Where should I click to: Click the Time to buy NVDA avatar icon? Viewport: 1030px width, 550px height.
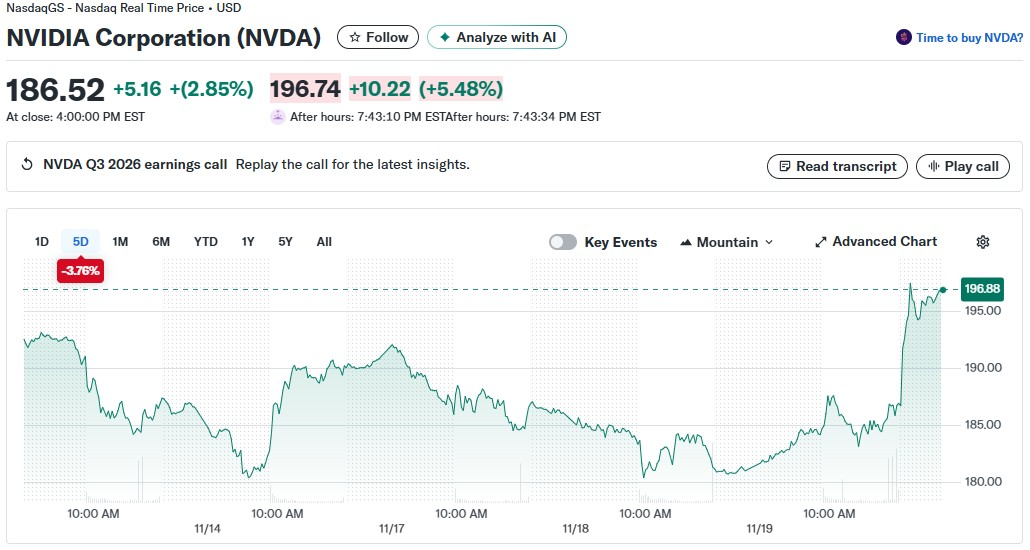904,38
